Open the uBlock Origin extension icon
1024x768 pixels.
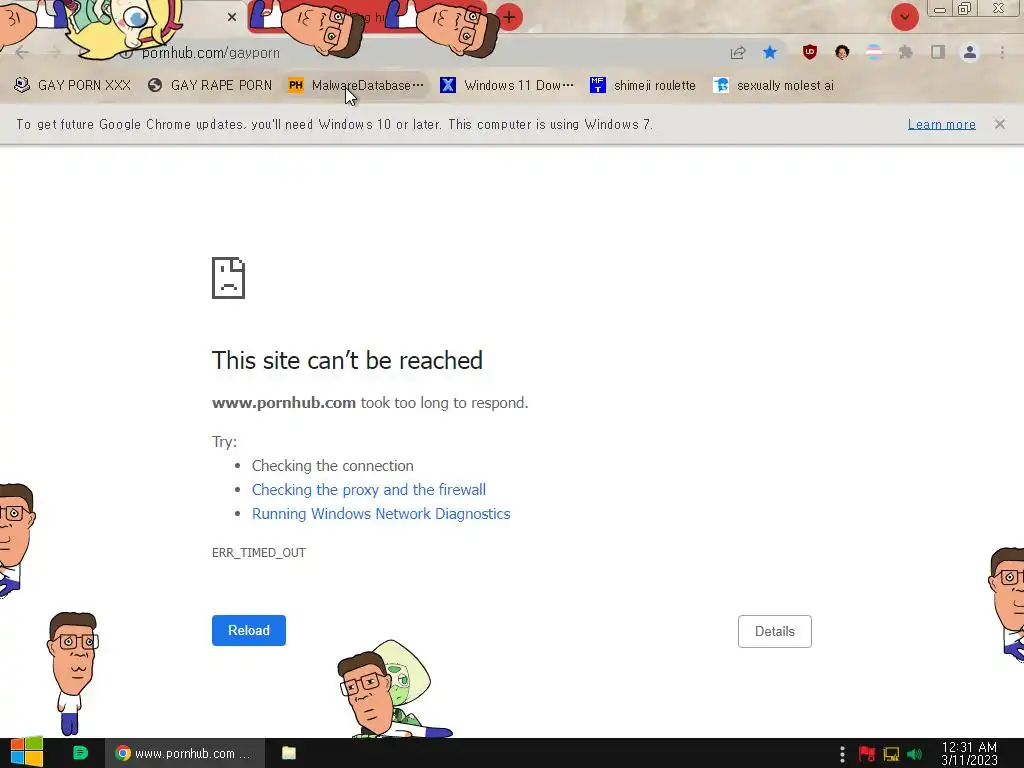(x=810, y=52)
